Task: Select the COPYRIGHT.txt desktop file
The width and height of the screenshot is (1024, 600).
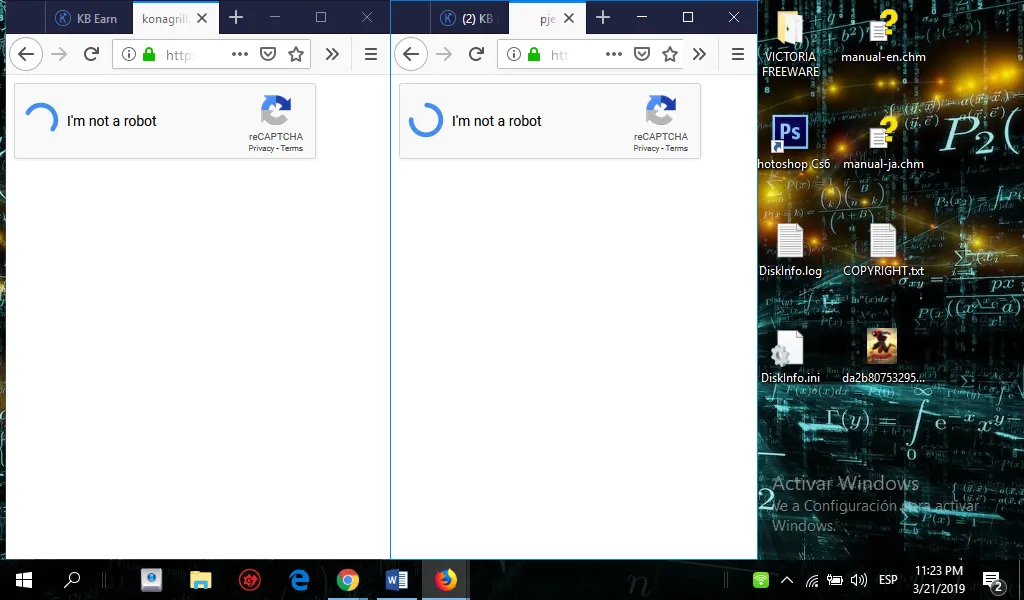Action: click(x=883, y=250)
